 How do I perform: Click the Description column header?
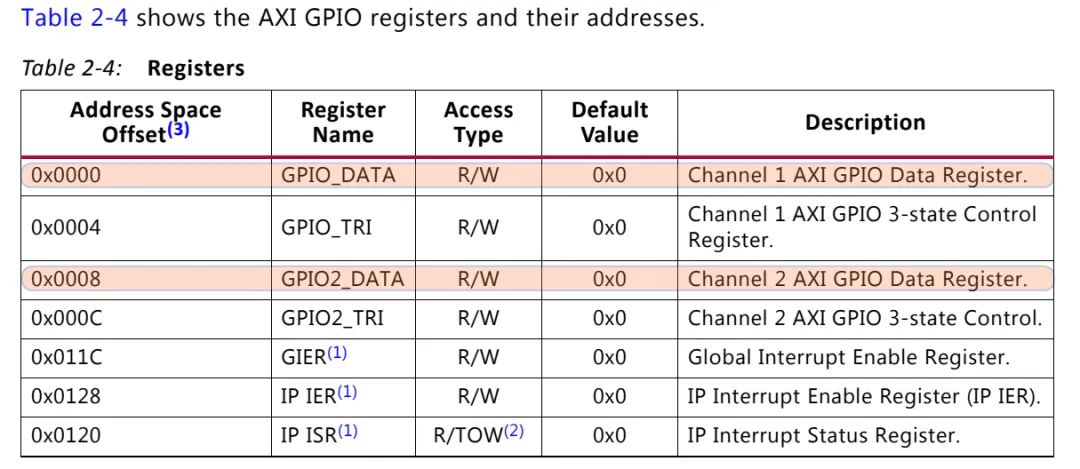pyautogui.click(x=865, y=123)
